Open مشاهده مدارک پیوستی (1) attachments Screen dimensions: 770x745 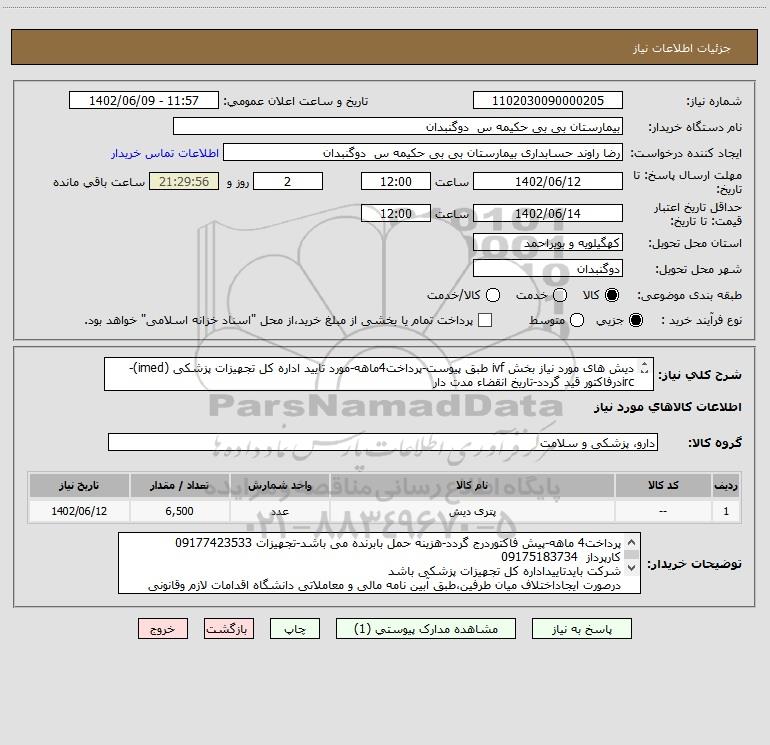click(426, 629)
